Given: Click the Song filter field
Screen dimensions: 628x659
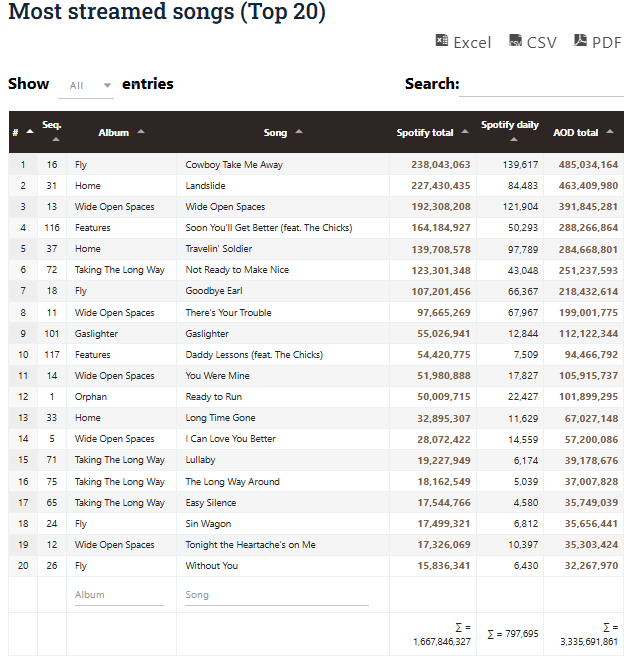Looking at the screenshot, I should (x=277, y=595).
